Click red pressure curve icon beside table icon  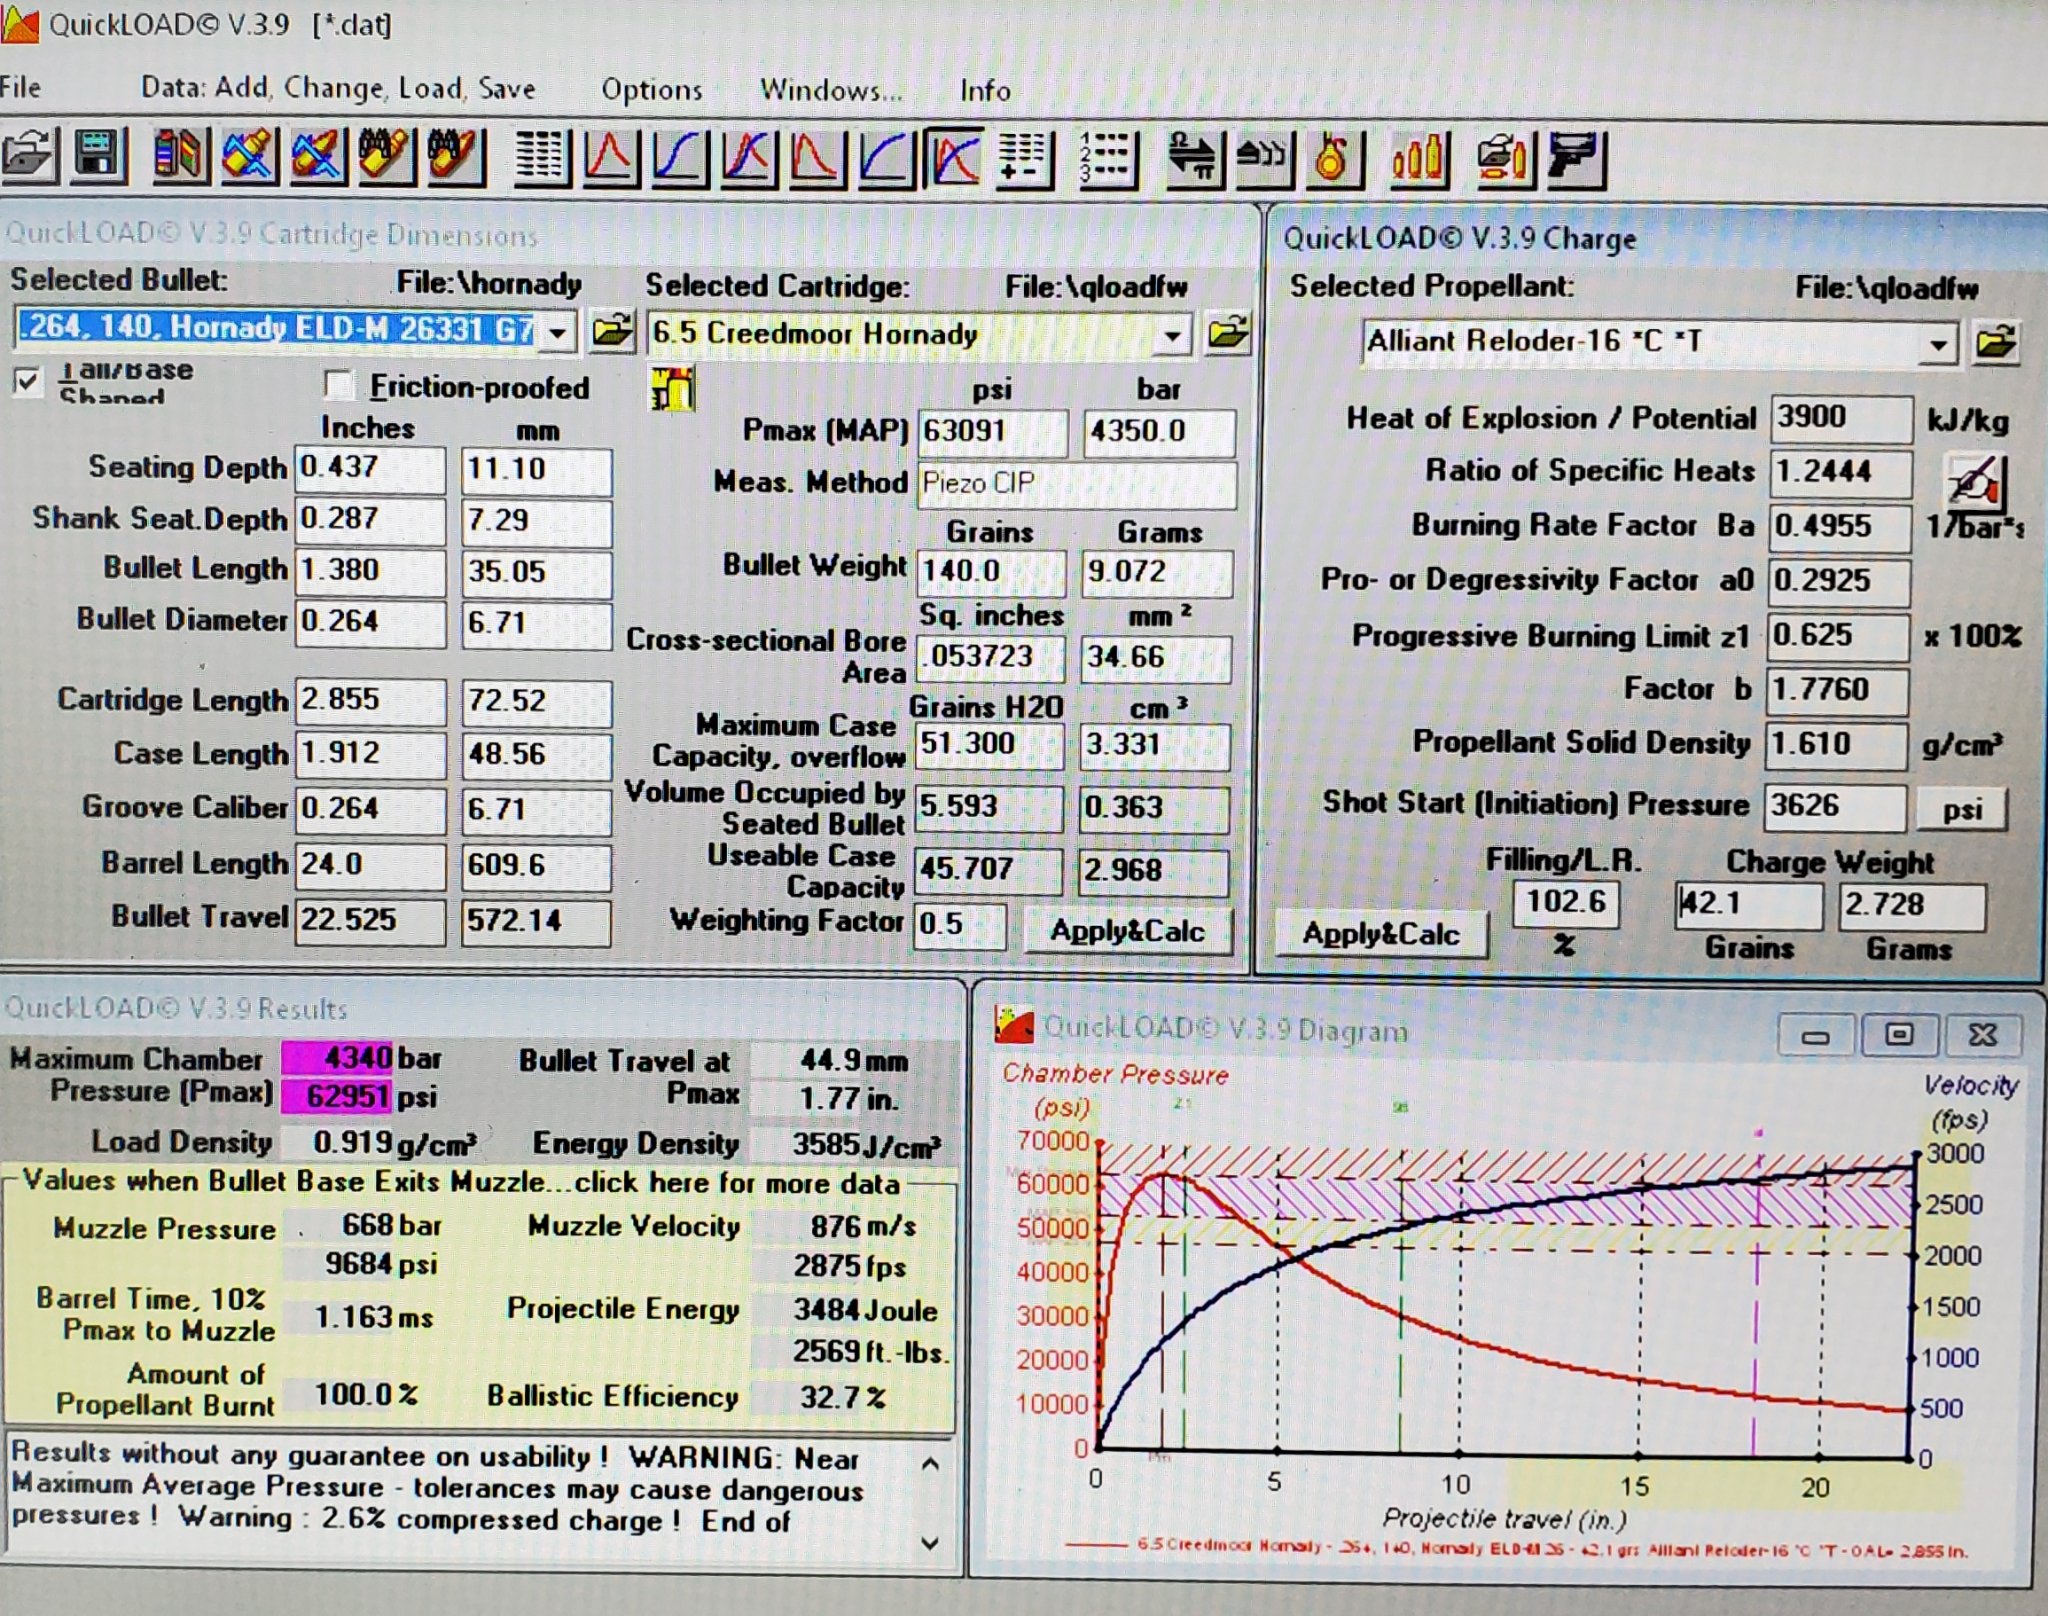point(610,158)
